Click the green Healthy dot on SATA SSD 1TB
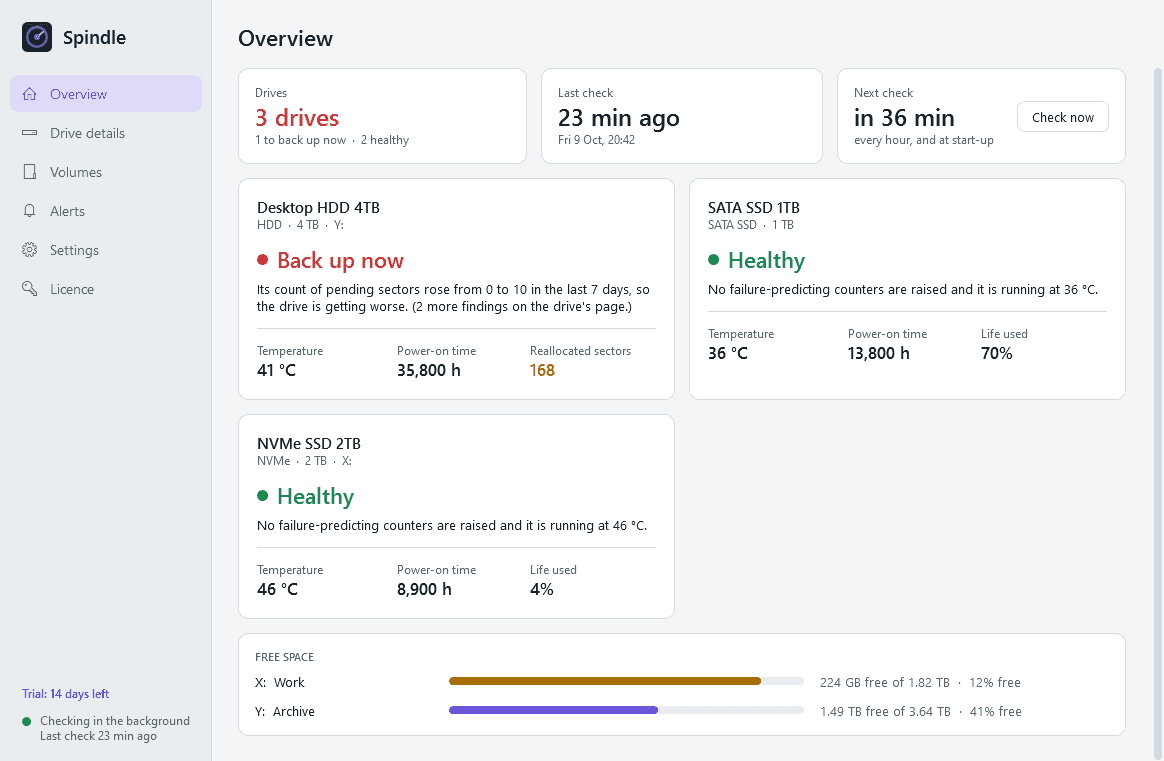 coord(713,260)
